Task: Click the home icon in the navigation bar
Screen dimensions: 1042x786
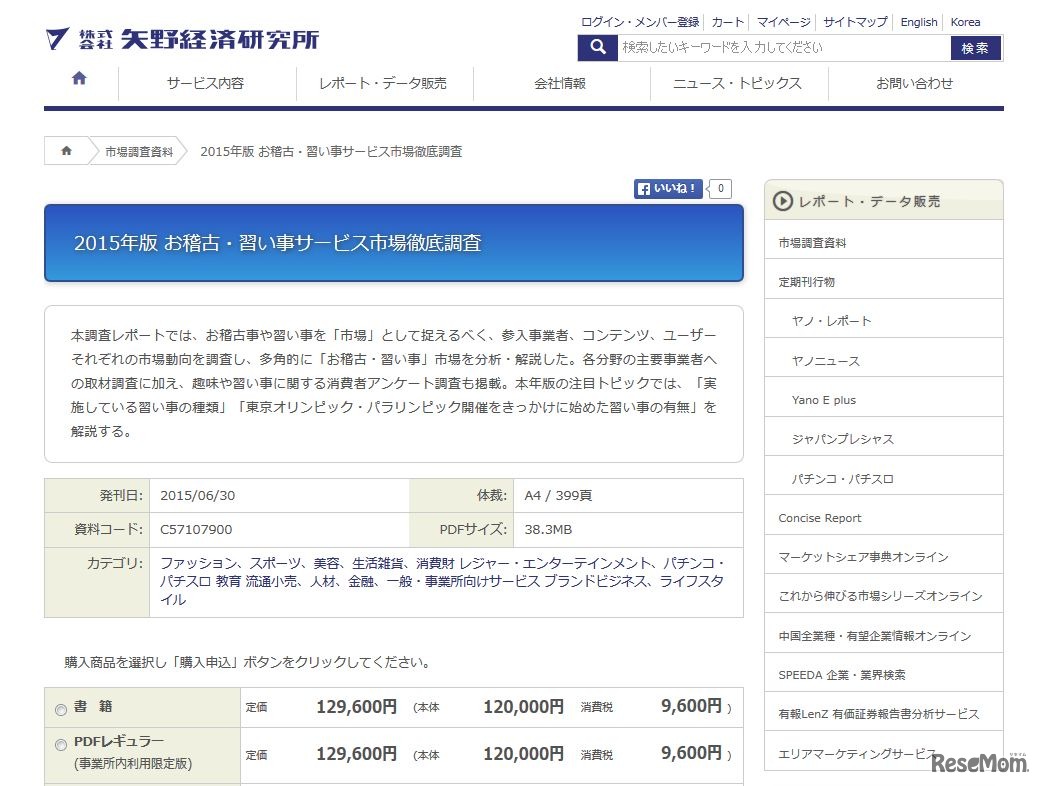Action: [x=78, y=82]
